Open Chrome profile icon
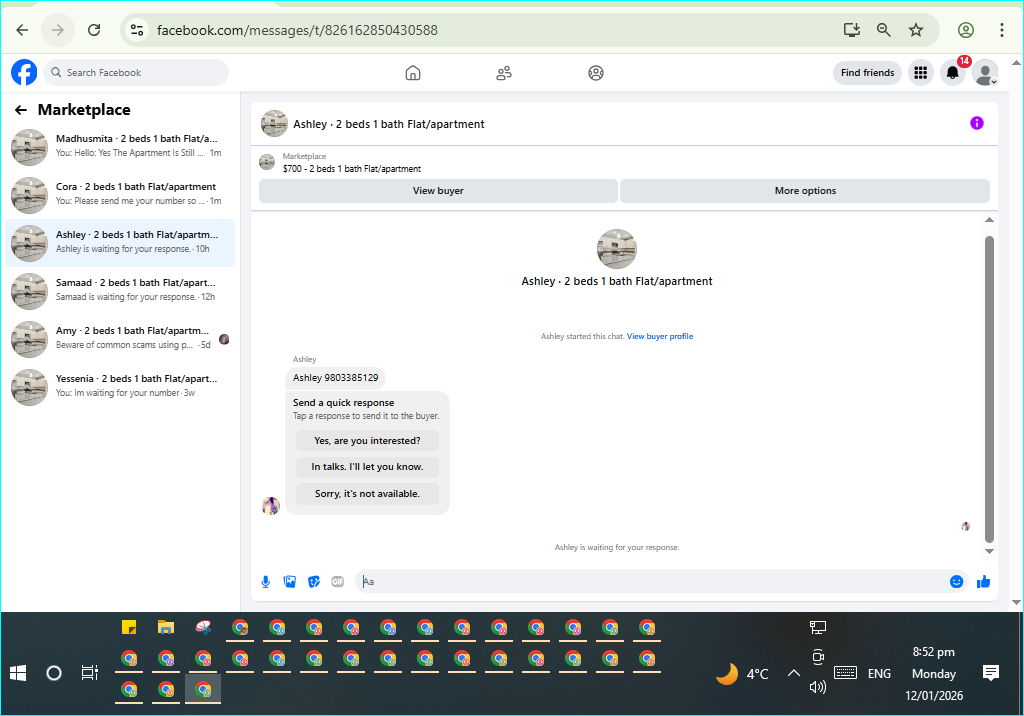This screenshot has height=716, width=1024. pos(966,30)
